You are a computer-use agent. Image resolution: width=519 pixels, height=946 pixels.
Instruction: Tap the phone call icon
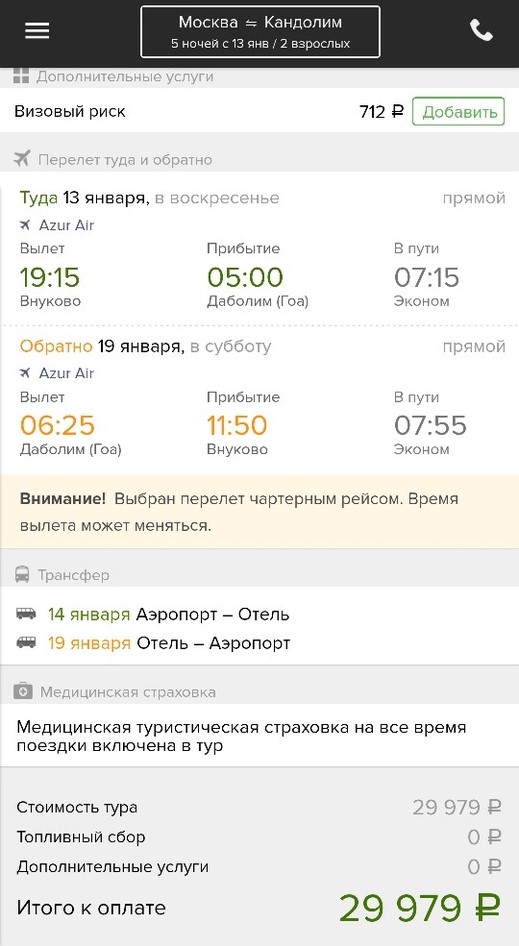click(481, 30)
